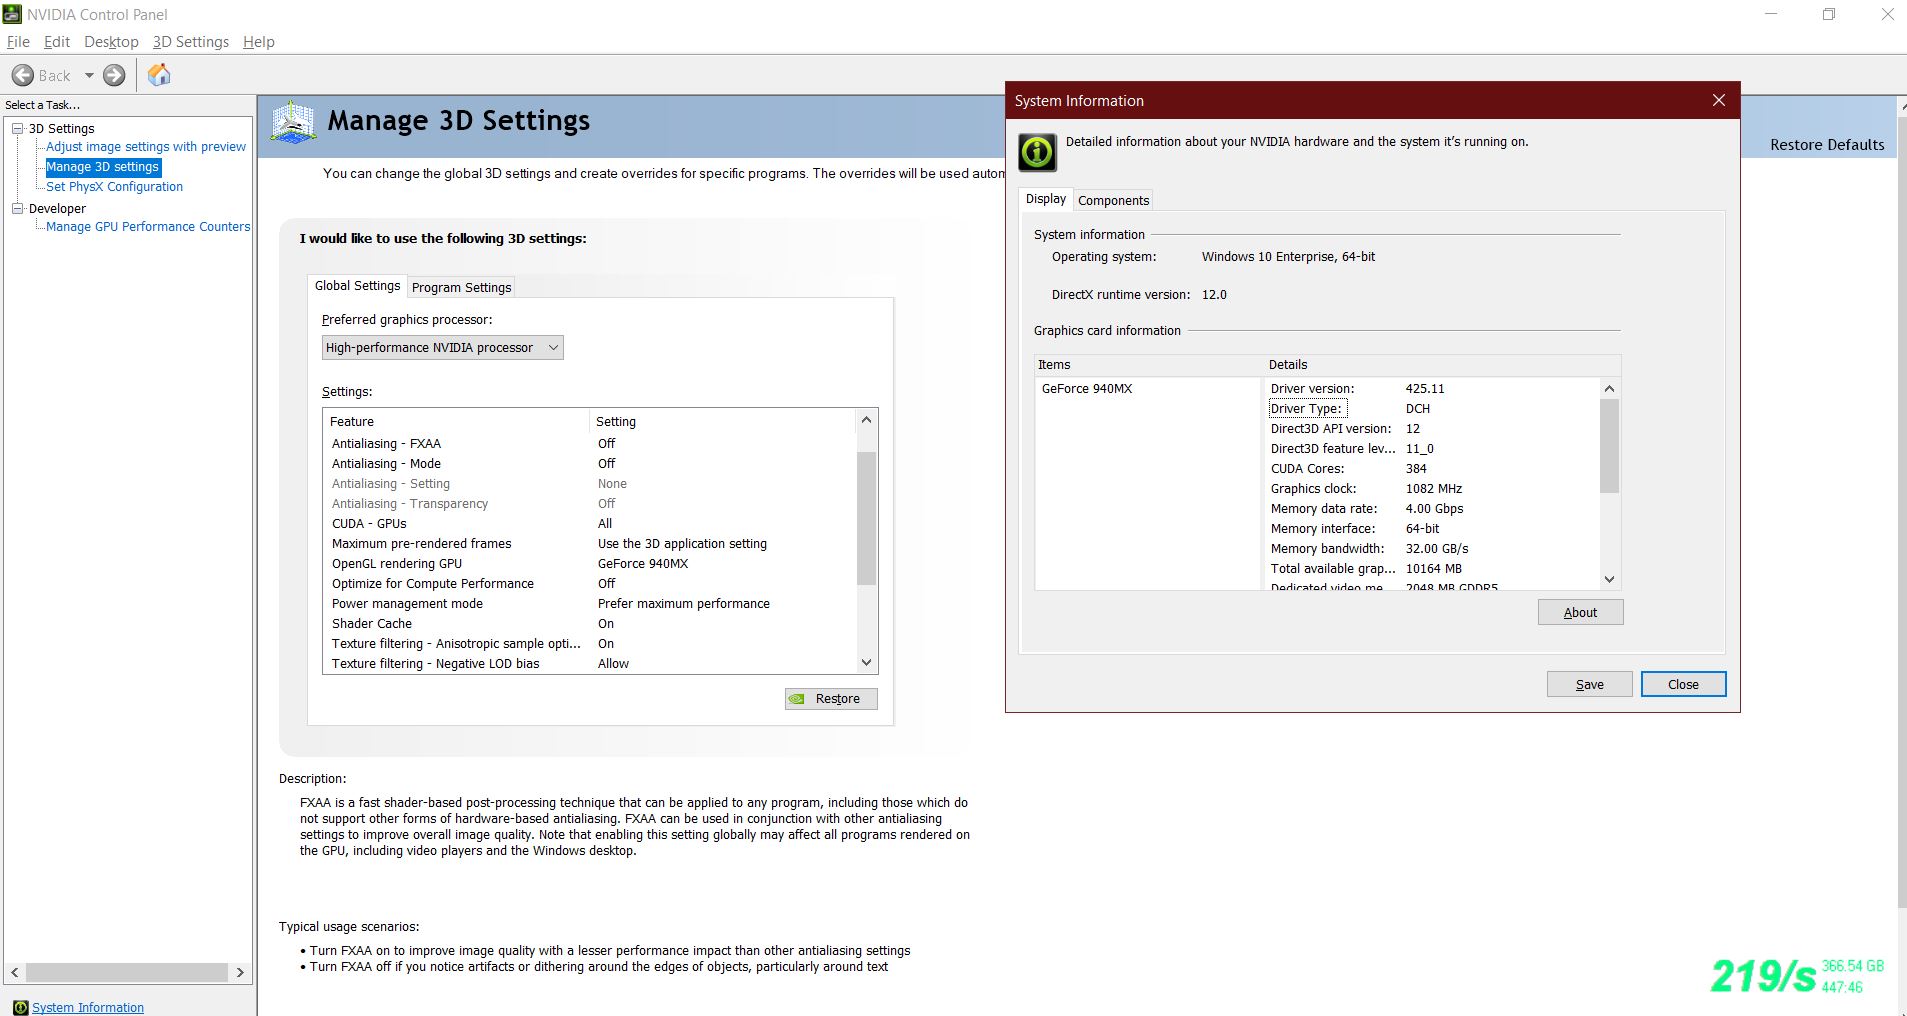Image resolution: width=1907 pixels, height=1016 pixels.
Task: Open the Help menu
Action: pyautogui.click(x=259, y=41)
